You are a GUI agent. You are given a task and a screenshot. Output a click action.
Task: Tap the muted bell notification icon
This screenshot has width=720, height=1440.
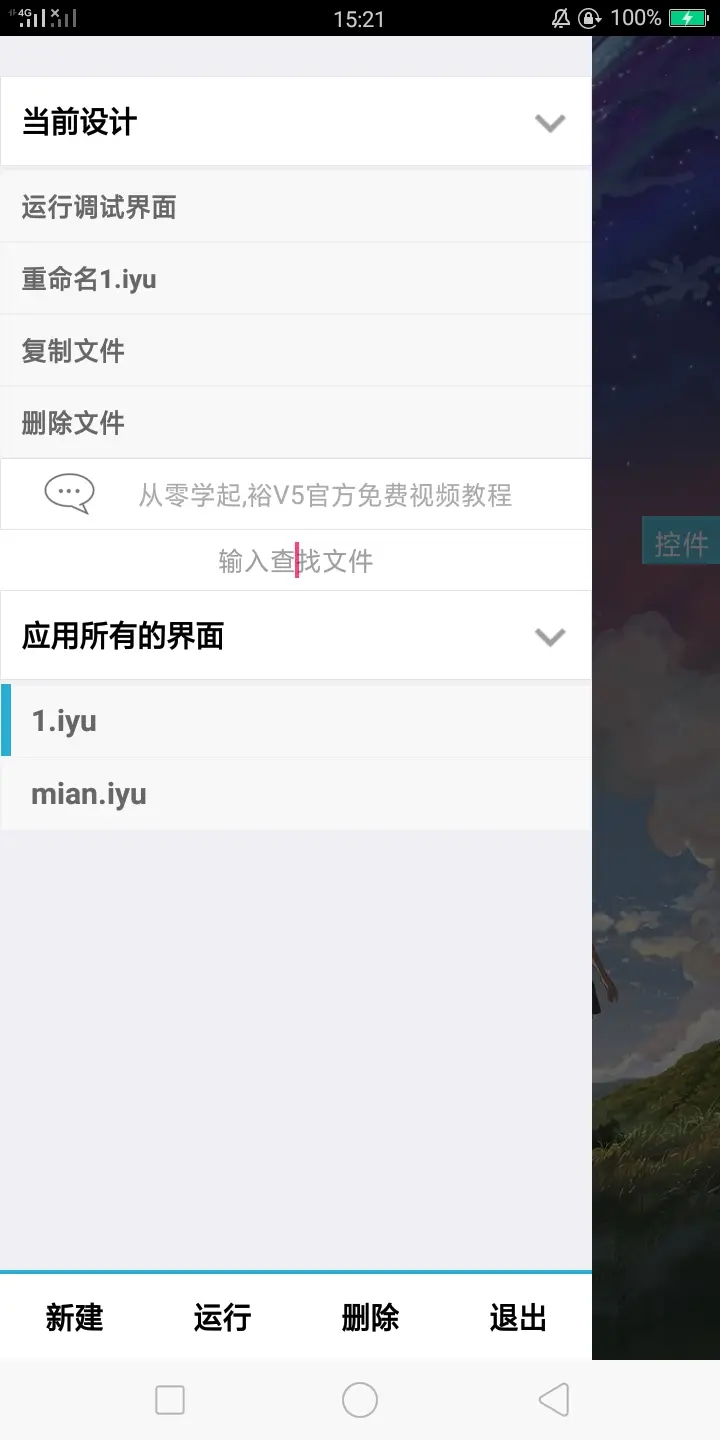pos(561,18)
